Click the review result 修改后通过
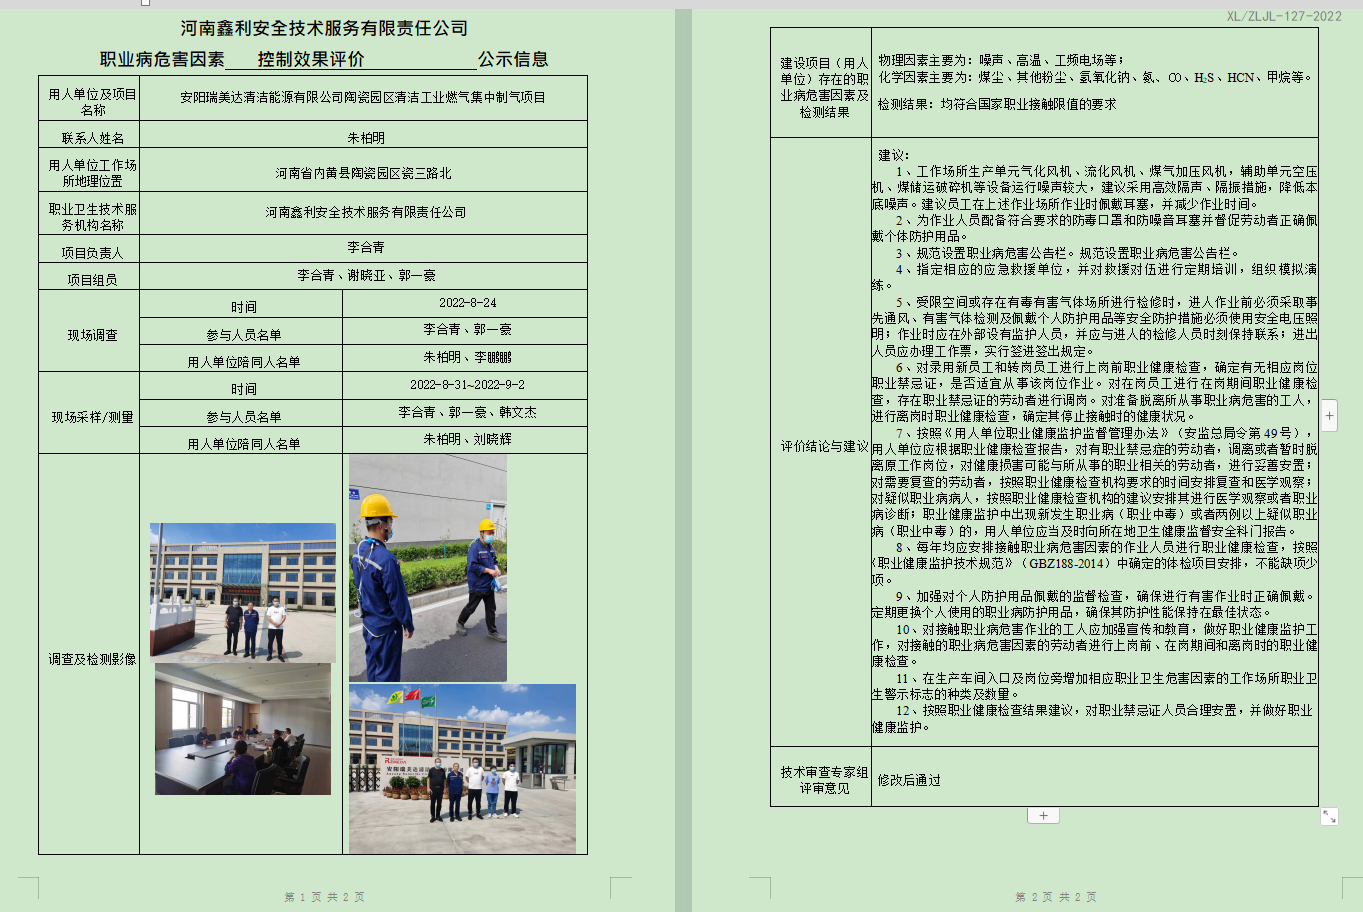Screen dimensions: 1363x912 pyautogui.click(x=909, y=780)
